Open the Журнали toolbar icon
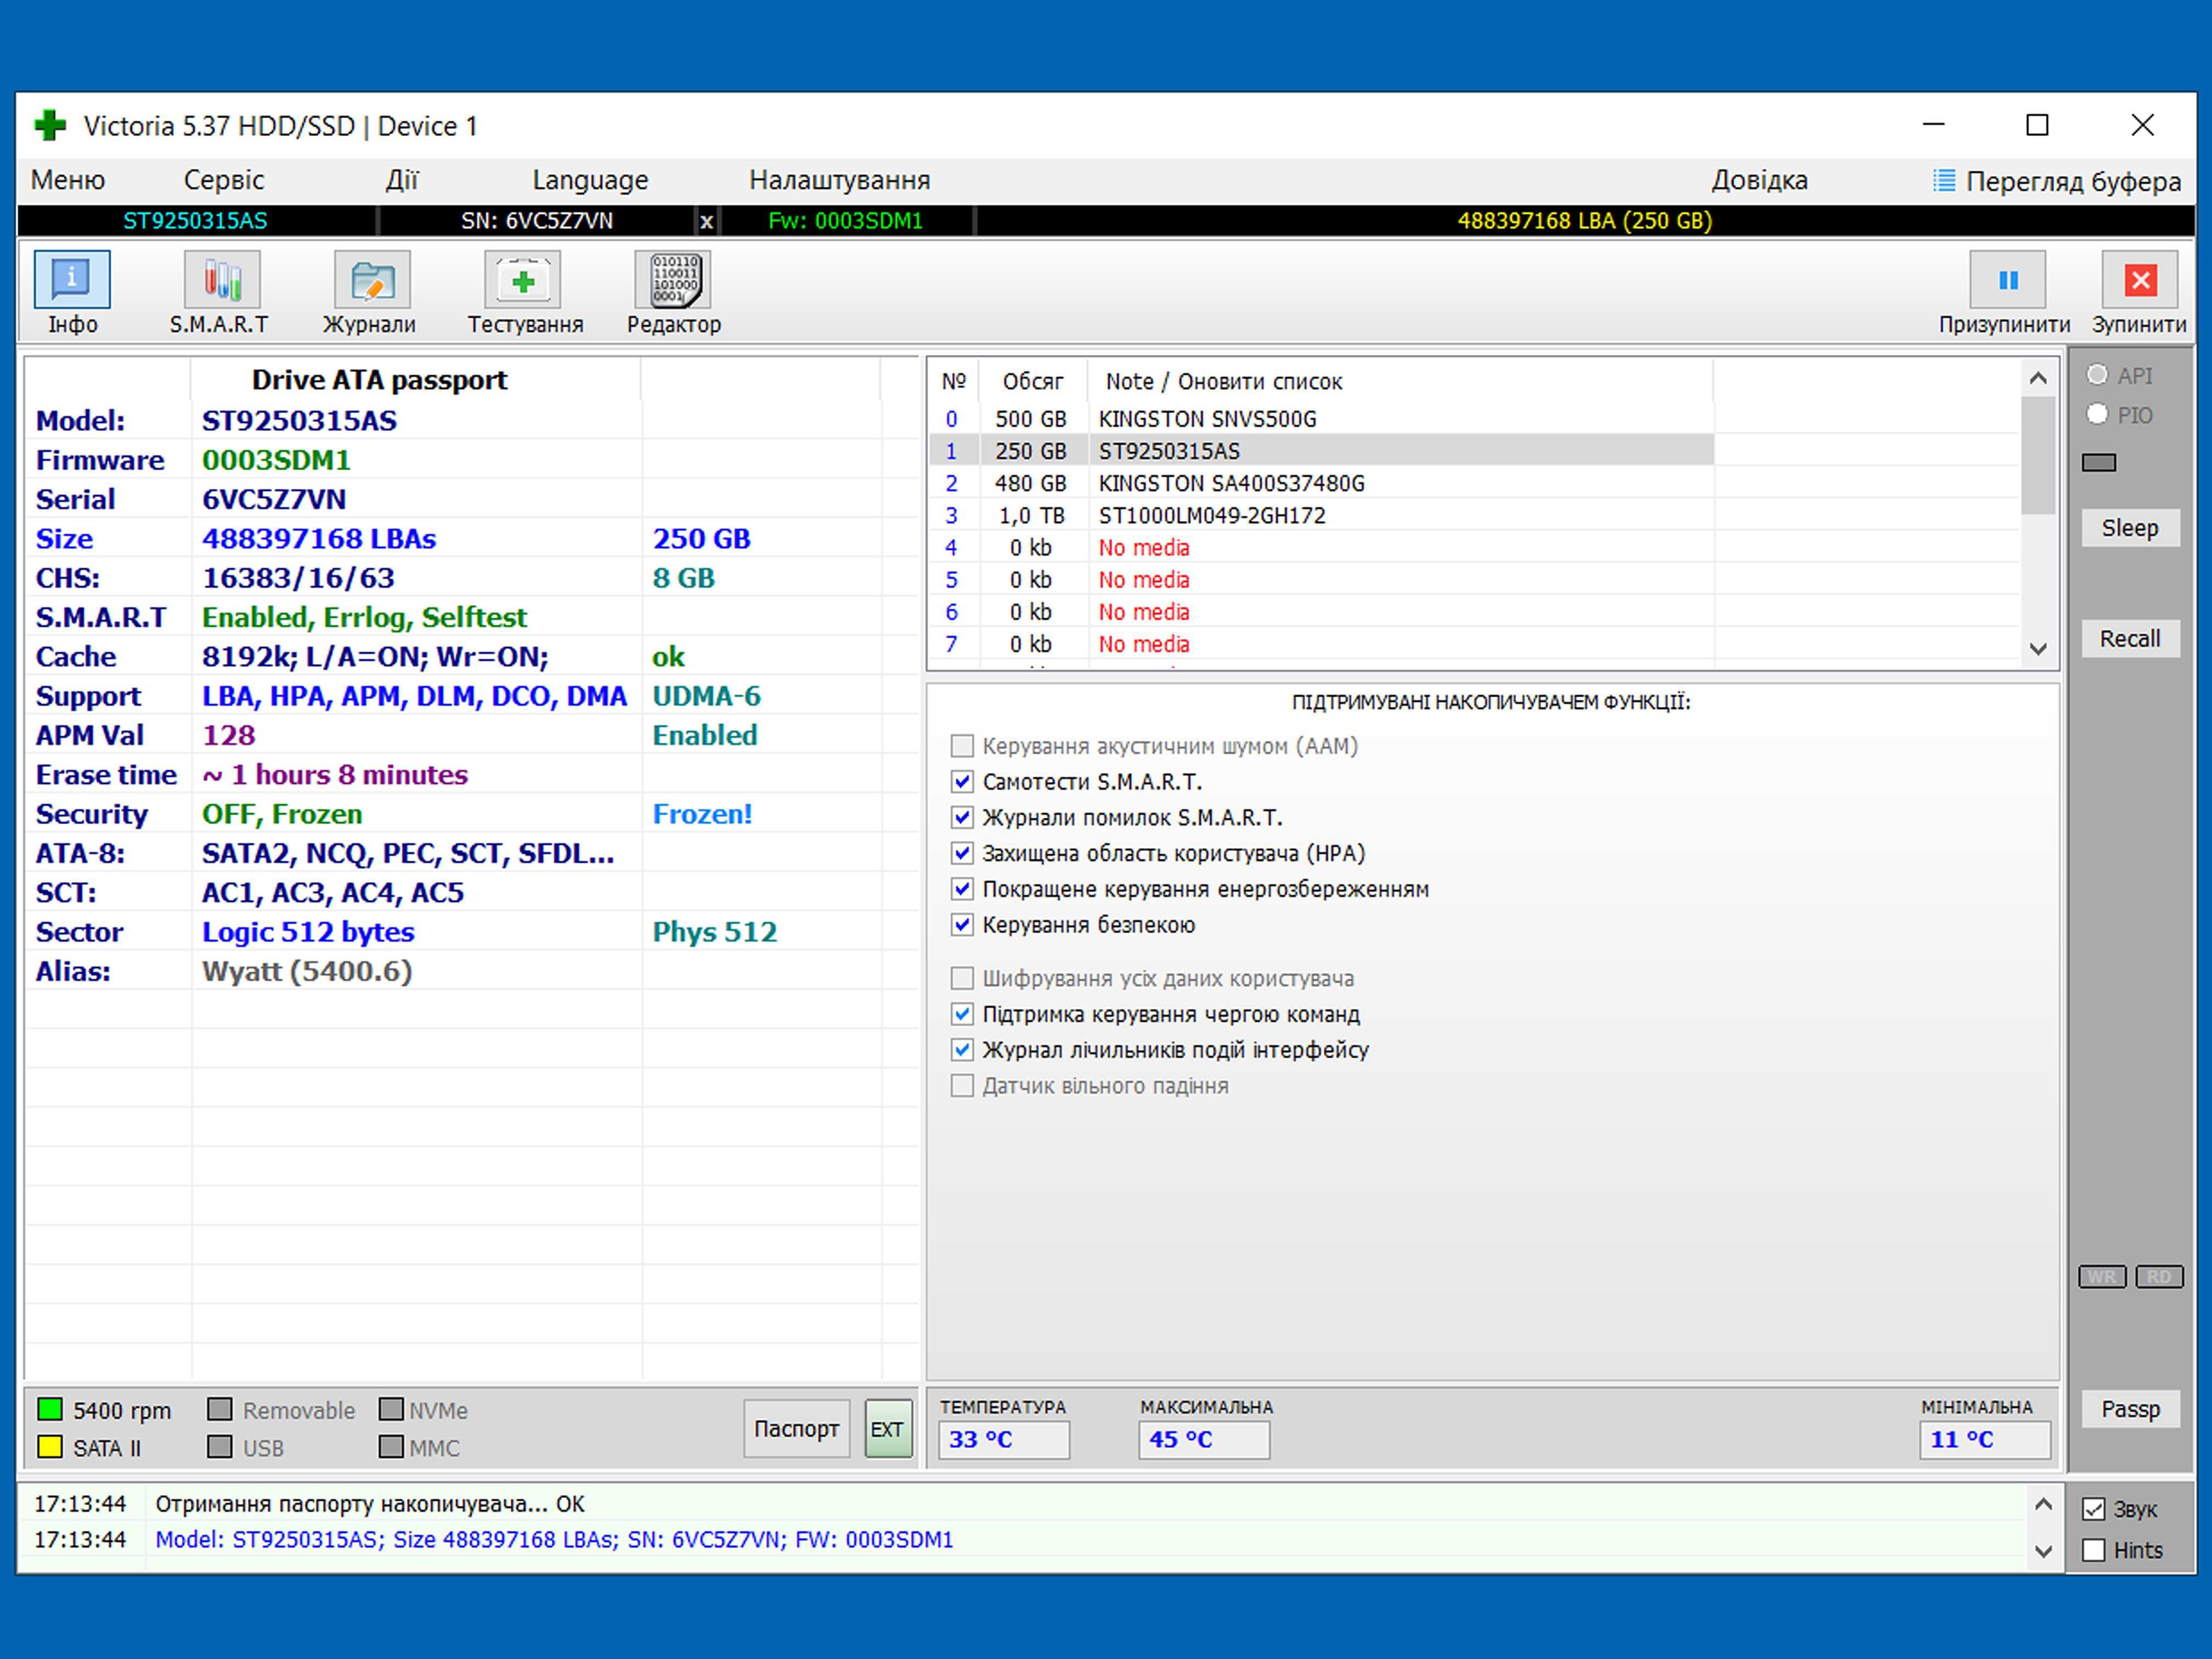 pos(372,280)
